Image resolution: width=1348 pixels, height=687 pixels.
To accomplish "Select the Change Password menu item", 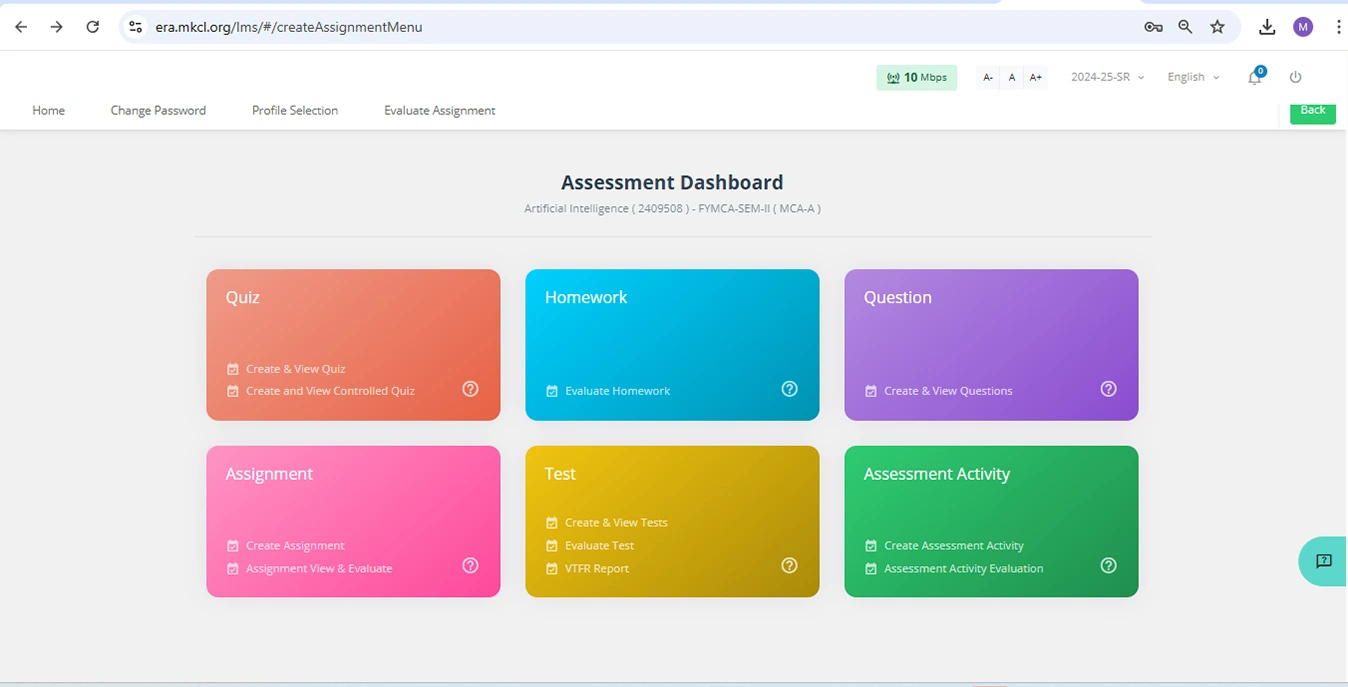I will coord(158,111).
